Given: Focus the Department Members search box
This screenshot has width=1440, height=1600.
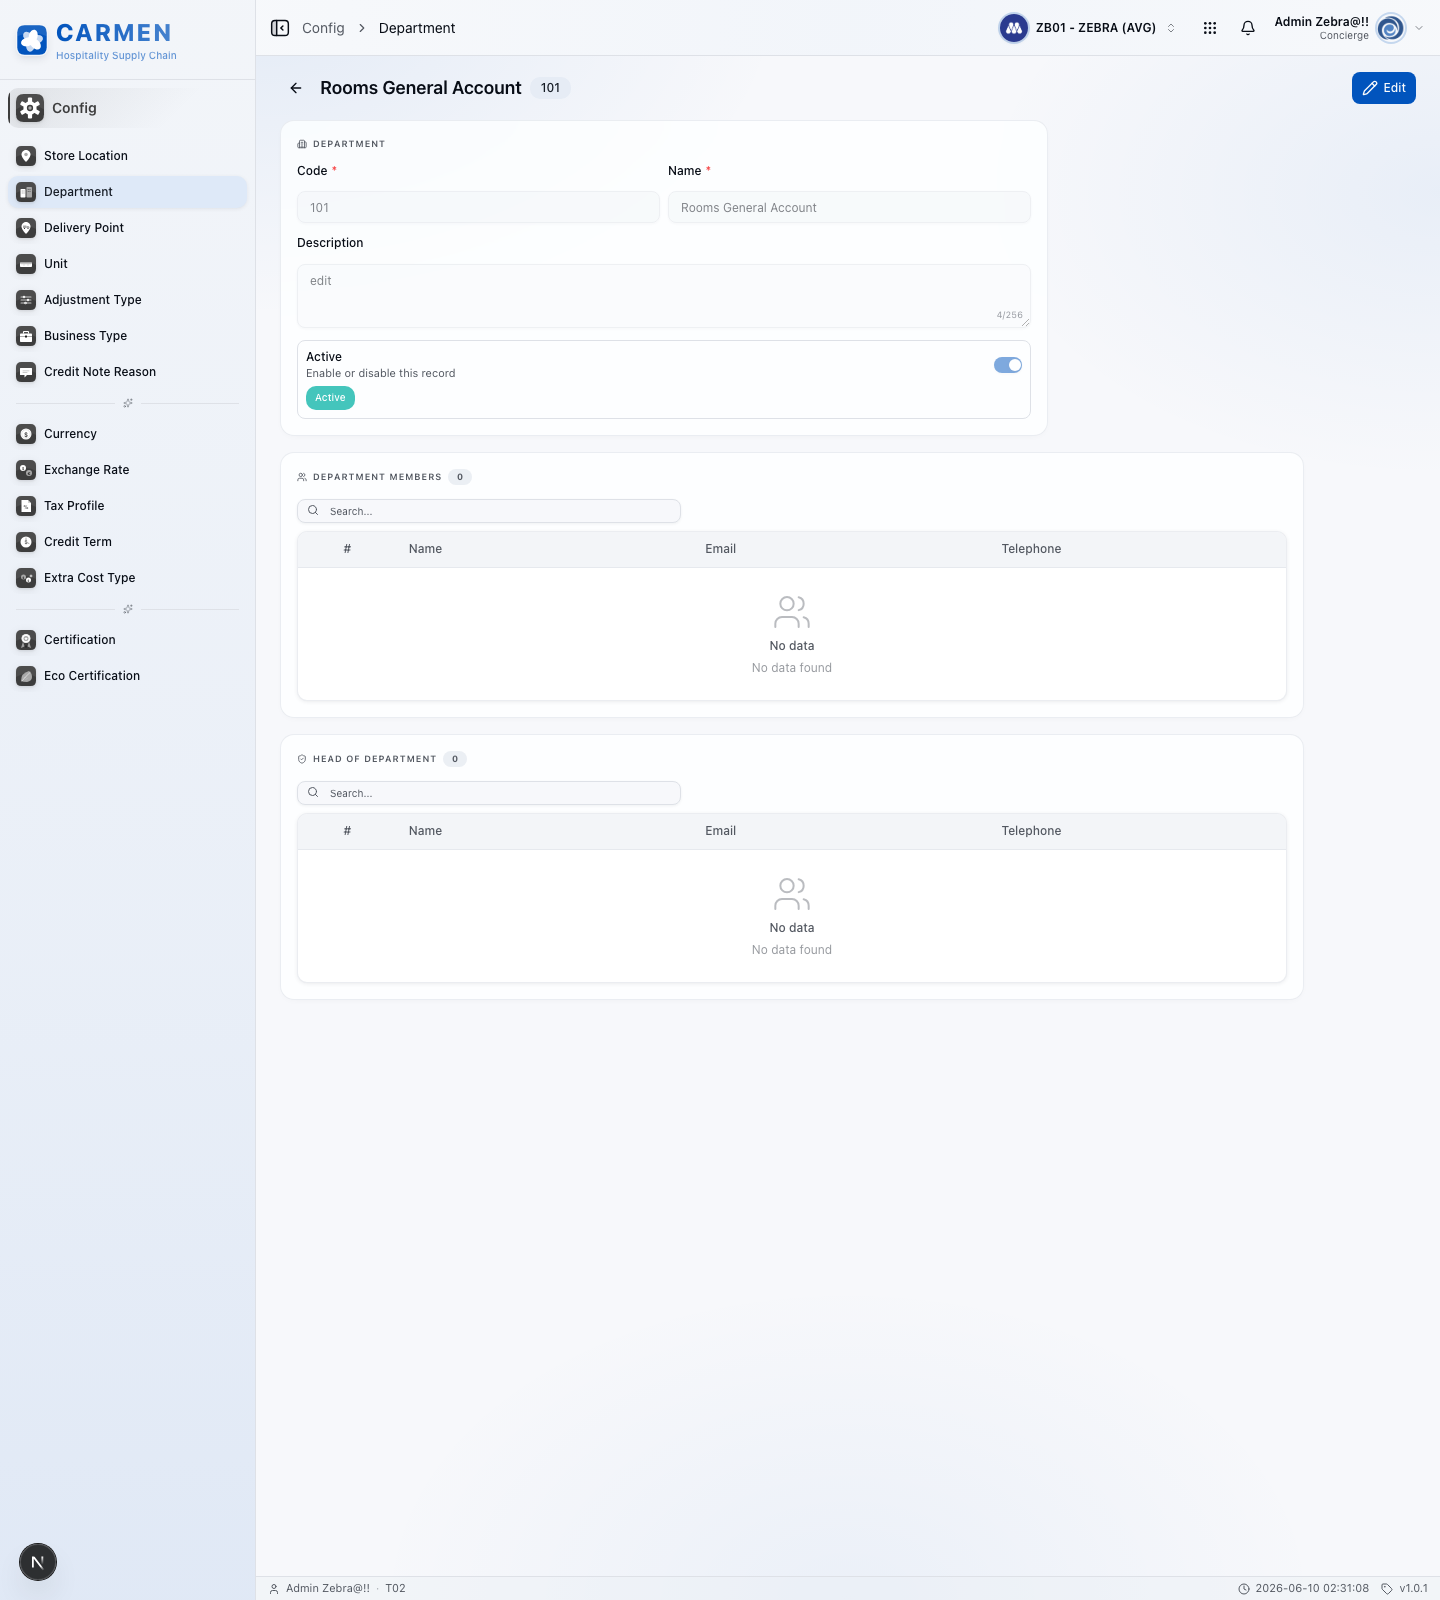Looking at the screenshot, I should [489, 511].
